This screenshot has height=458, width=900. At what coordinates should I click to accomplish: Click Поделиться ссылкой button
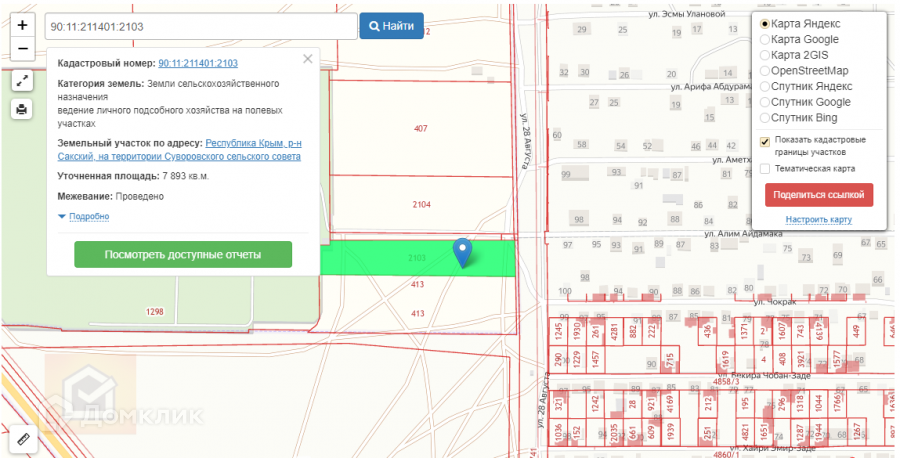(818, 195)
